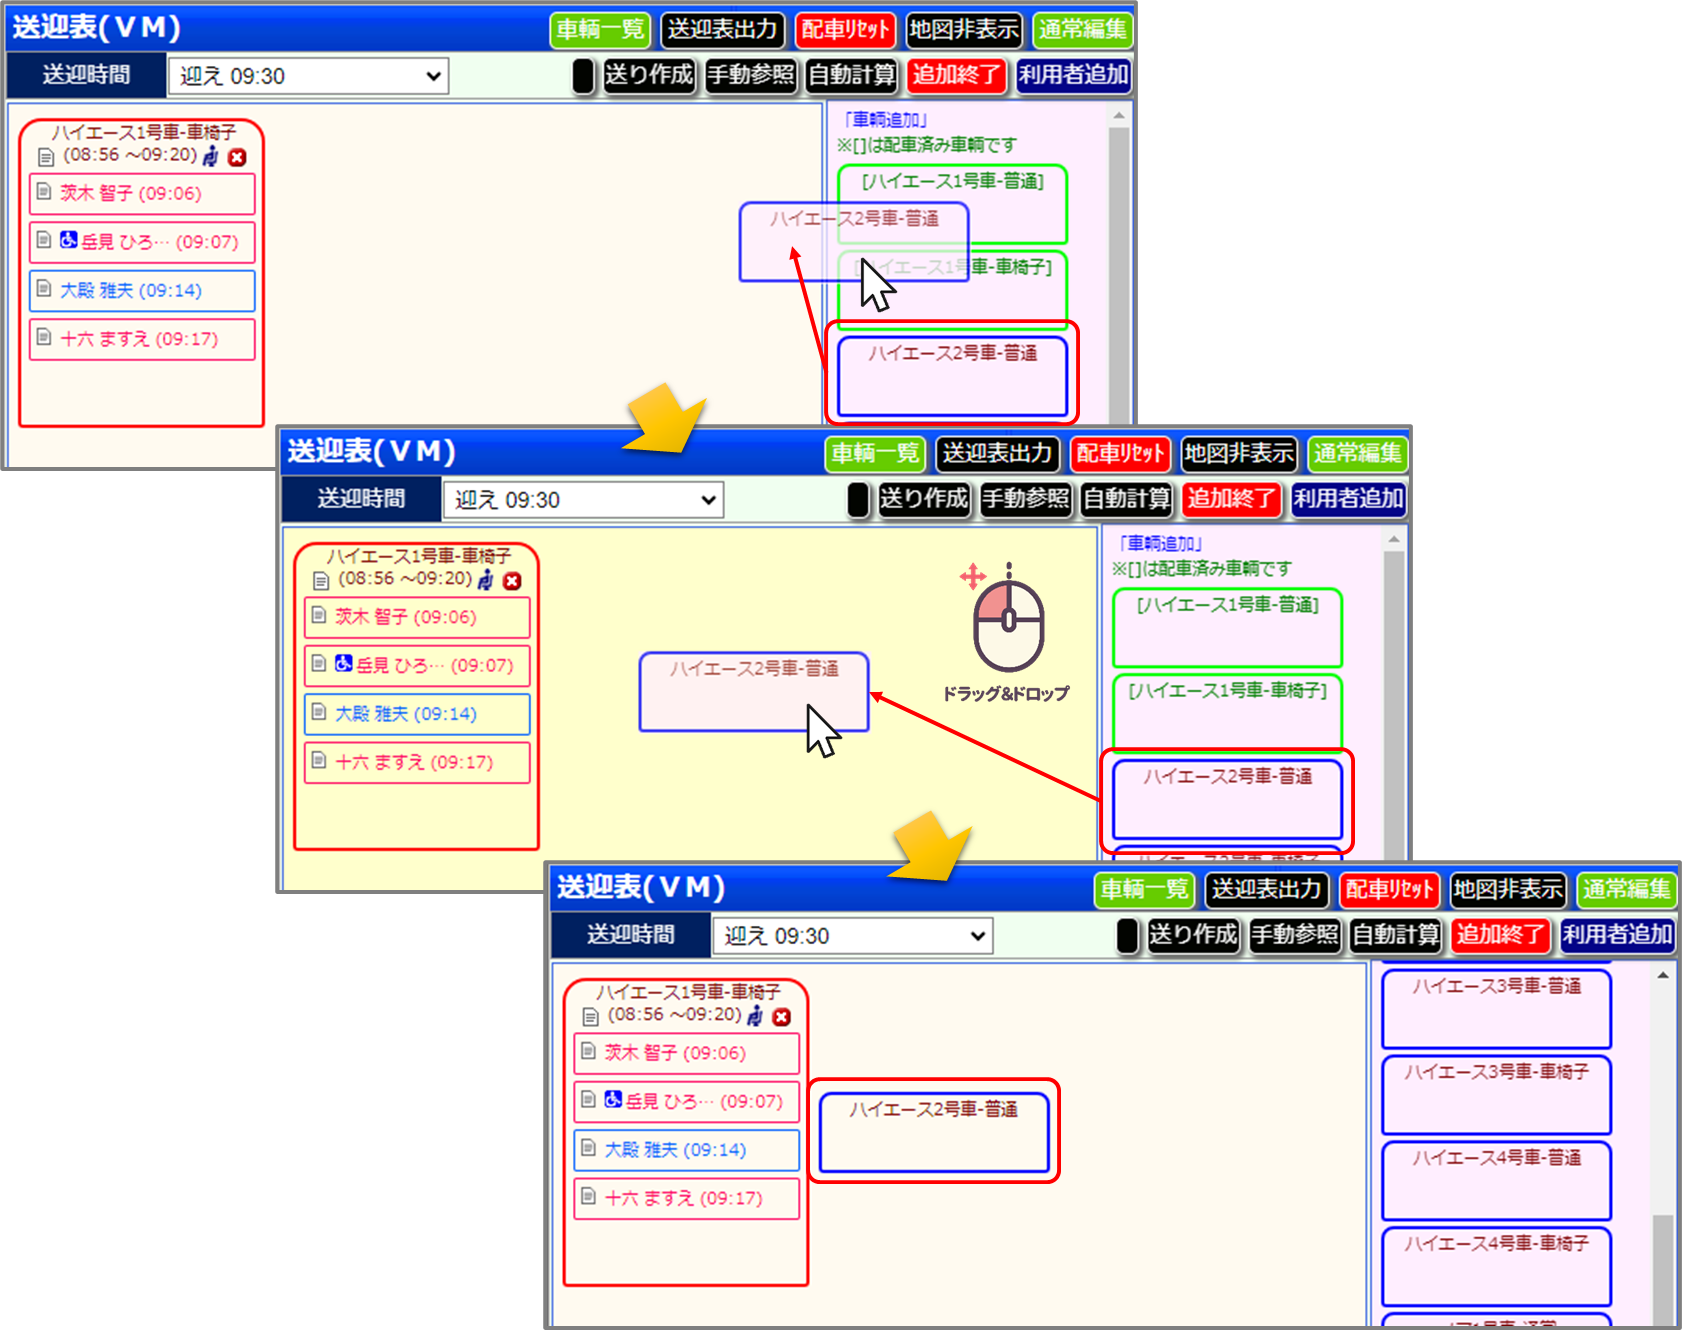Select ハイエース4号車-車椅子 in bottom screenshot list
1682x1330 pixels.
[x=1496, y=1266]
